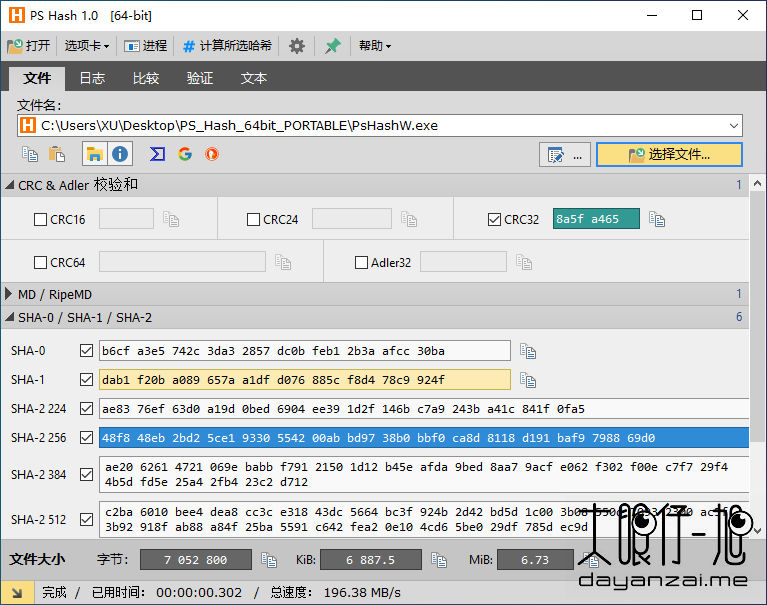767x605 pixels.
Task: Expand the file name path dropdown arrow
Action: pyautogui.click(x=733, y=126)
